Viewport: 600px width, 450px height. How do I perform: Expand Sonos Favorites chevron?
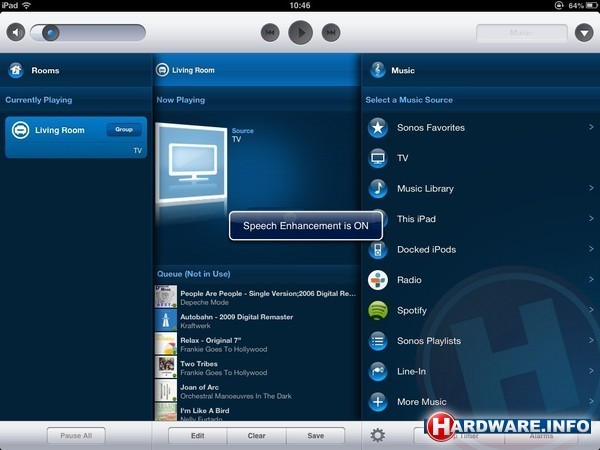(x=591, y=127)
